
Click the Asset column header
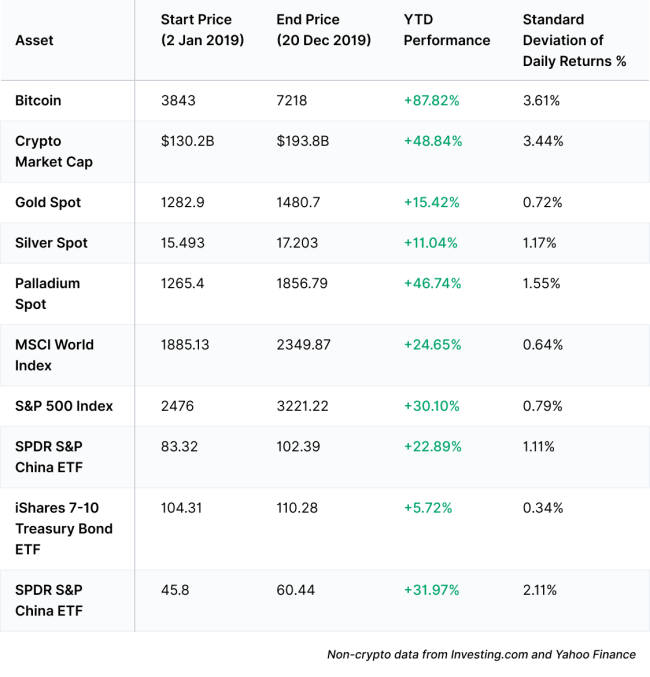click(x=35, y=40)
